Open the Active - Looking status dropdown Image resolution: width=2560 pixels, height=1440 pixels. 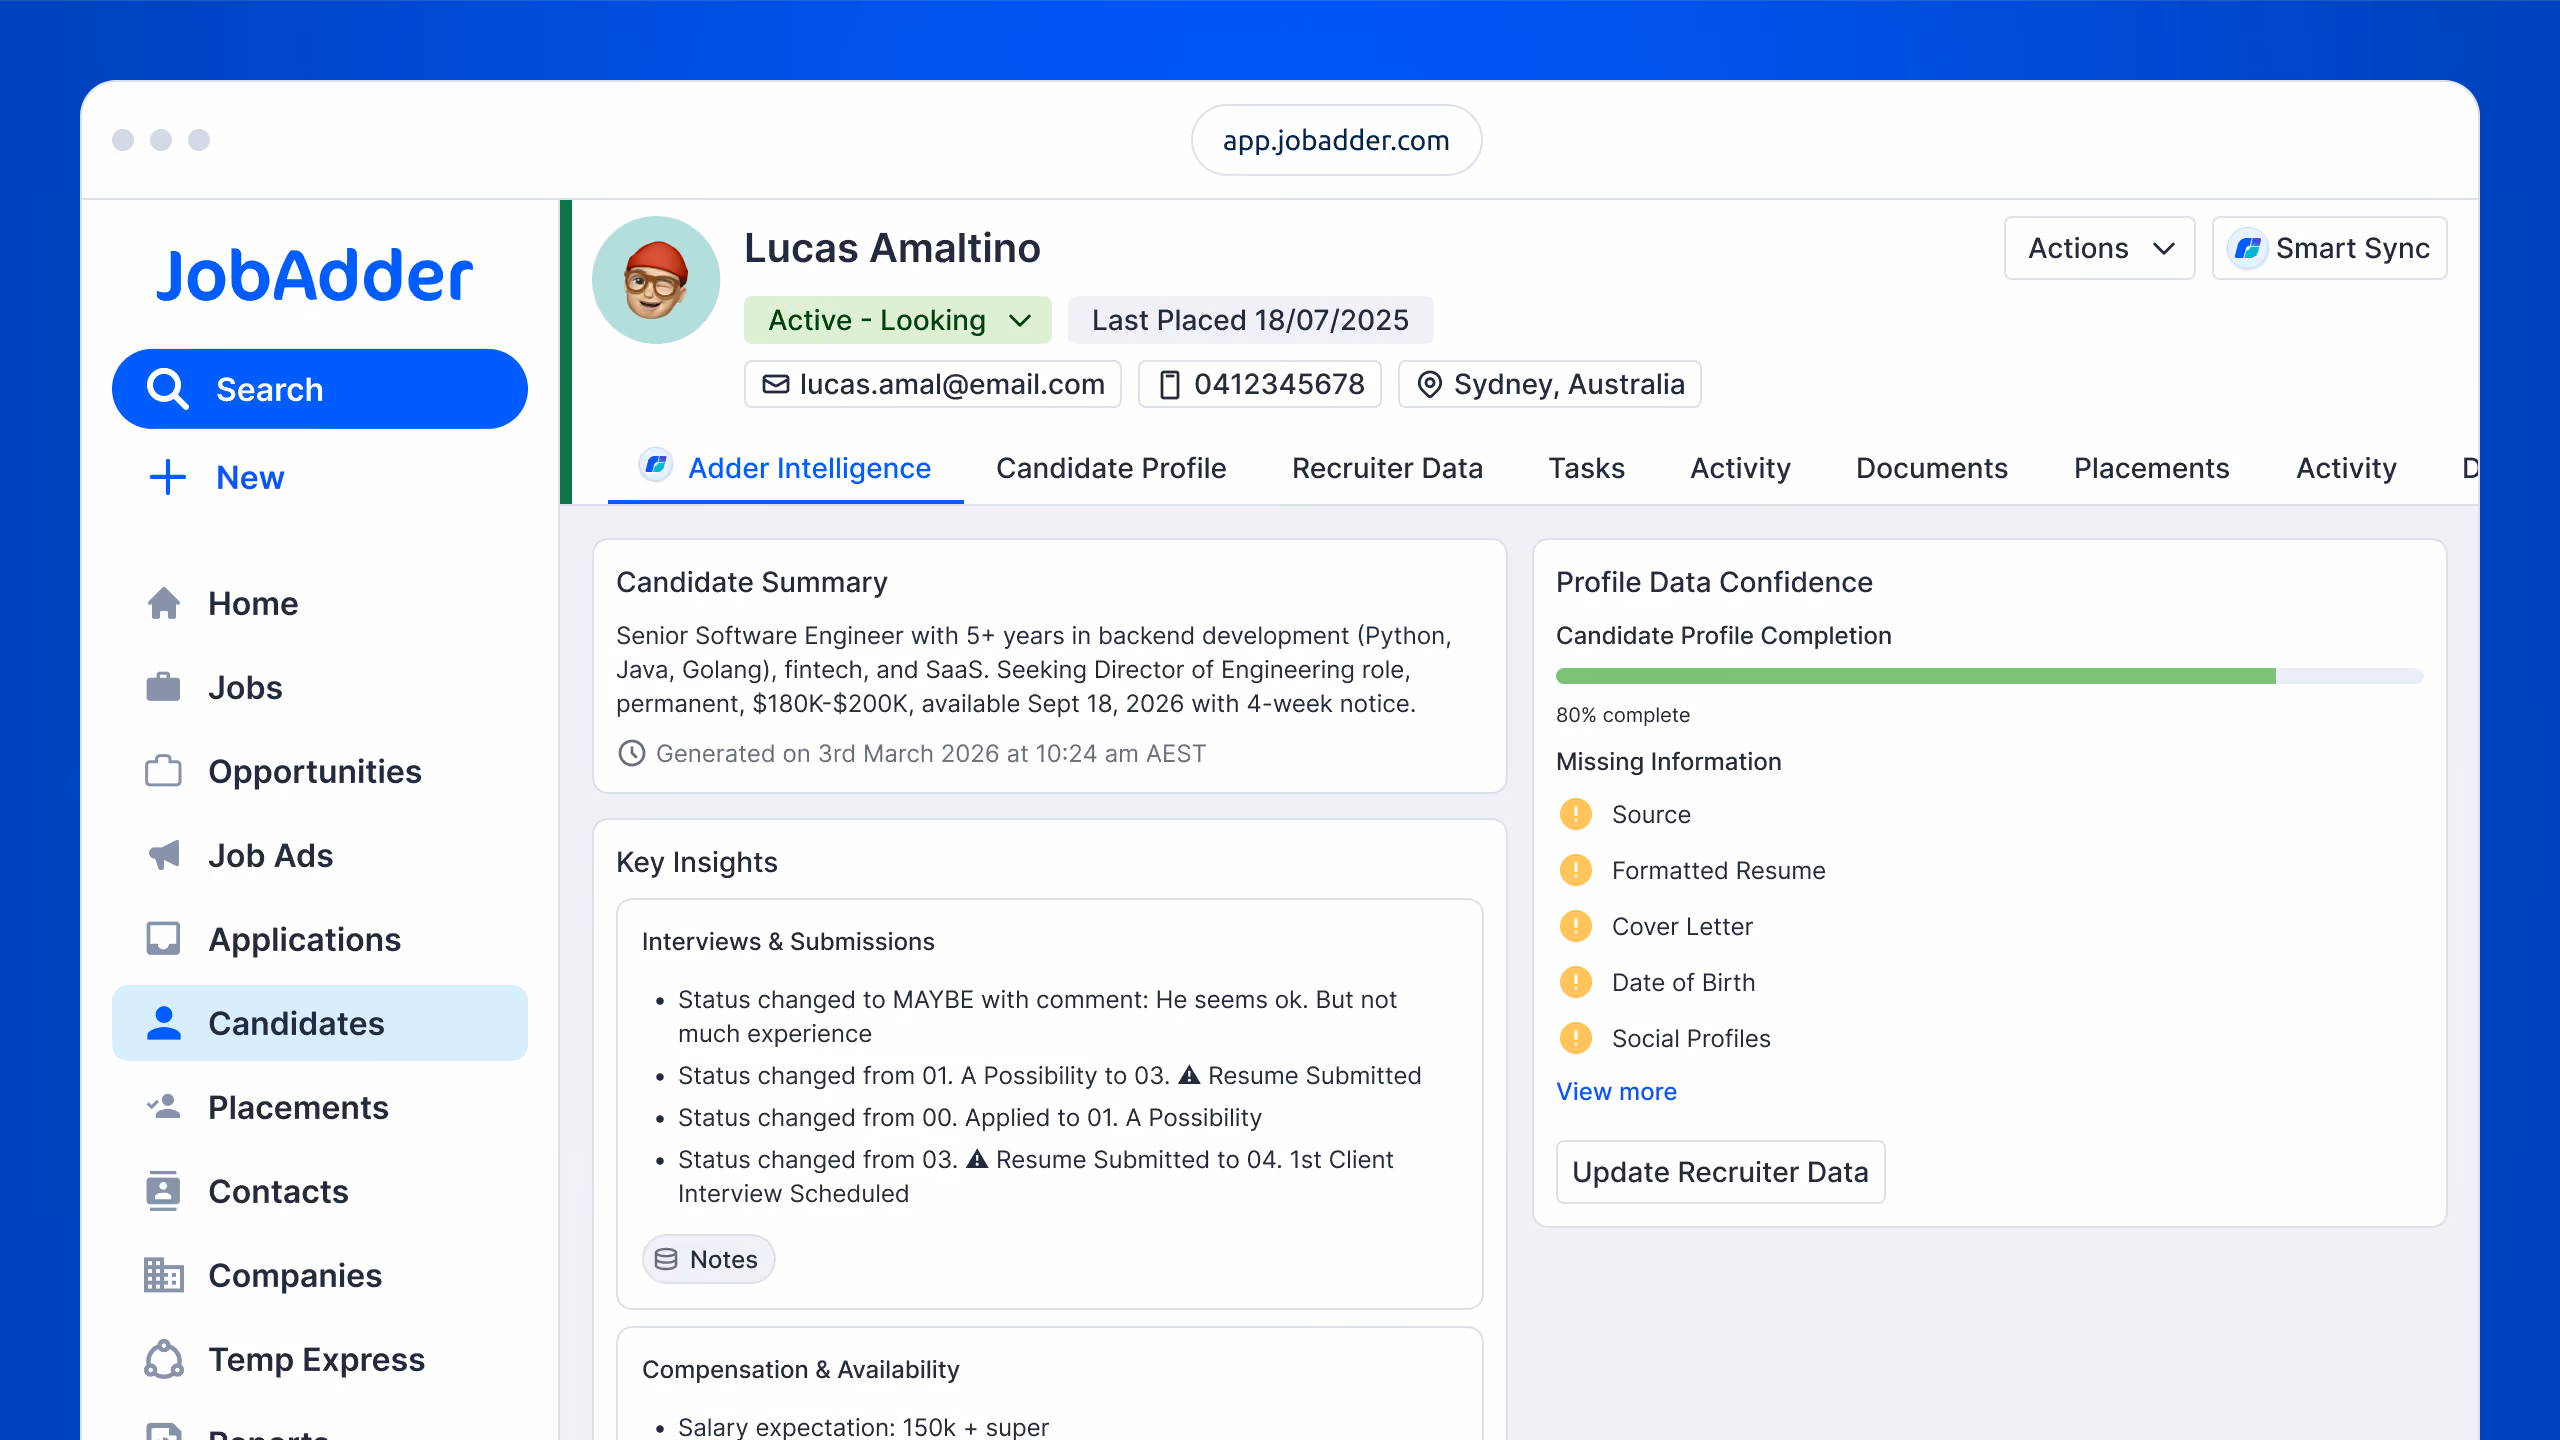point(898,321)
